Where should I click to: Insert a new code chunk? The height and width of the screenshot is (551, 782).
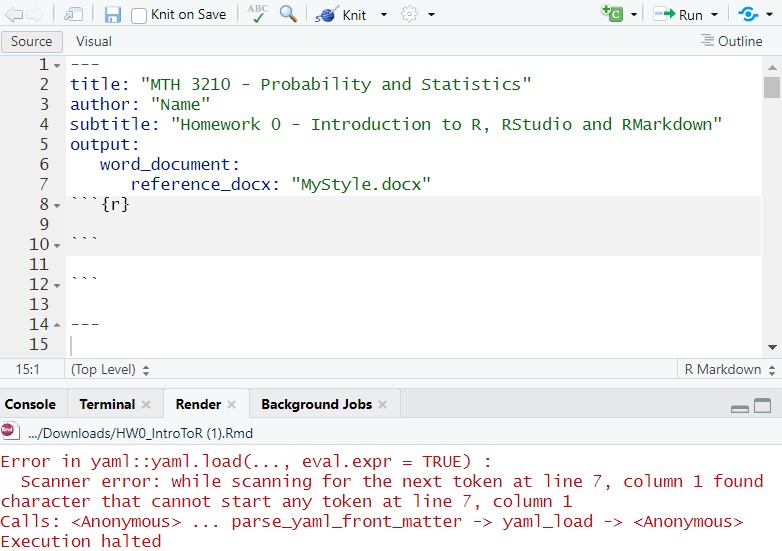612,13
